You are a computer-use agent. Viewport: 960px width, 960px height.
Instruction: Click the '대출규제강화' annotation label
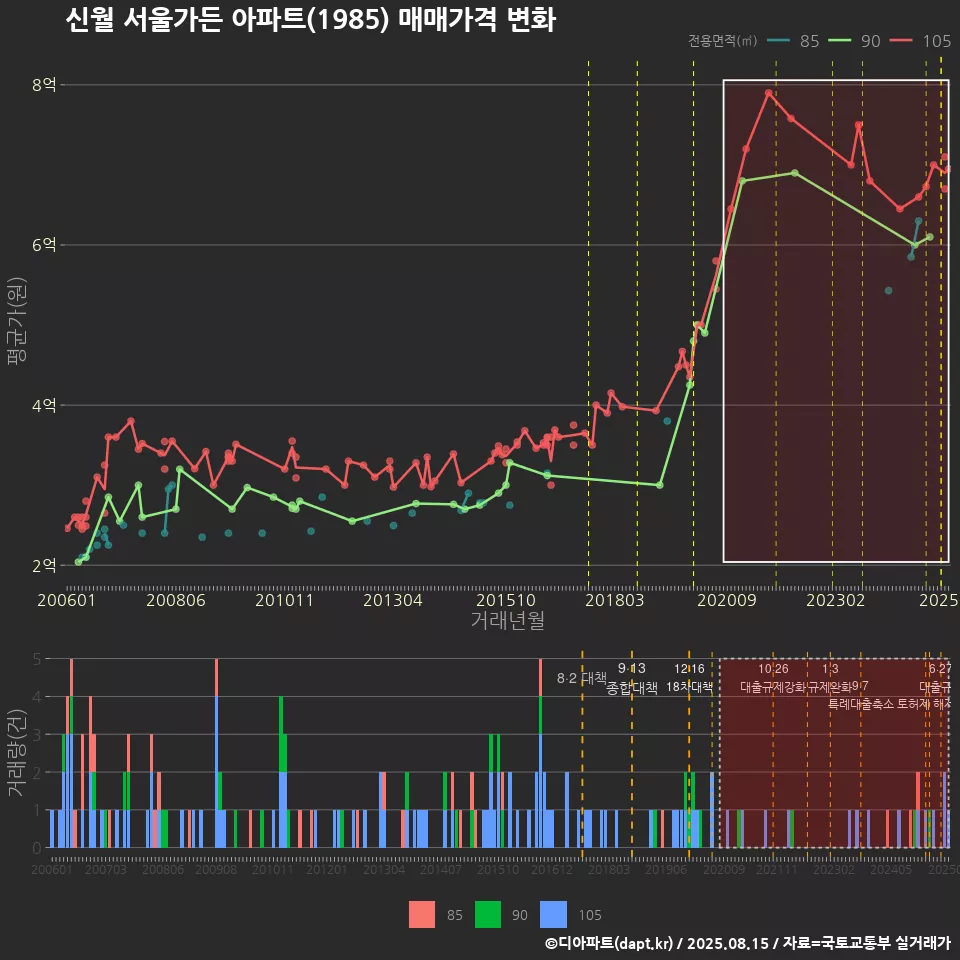[x=773, y=687]
